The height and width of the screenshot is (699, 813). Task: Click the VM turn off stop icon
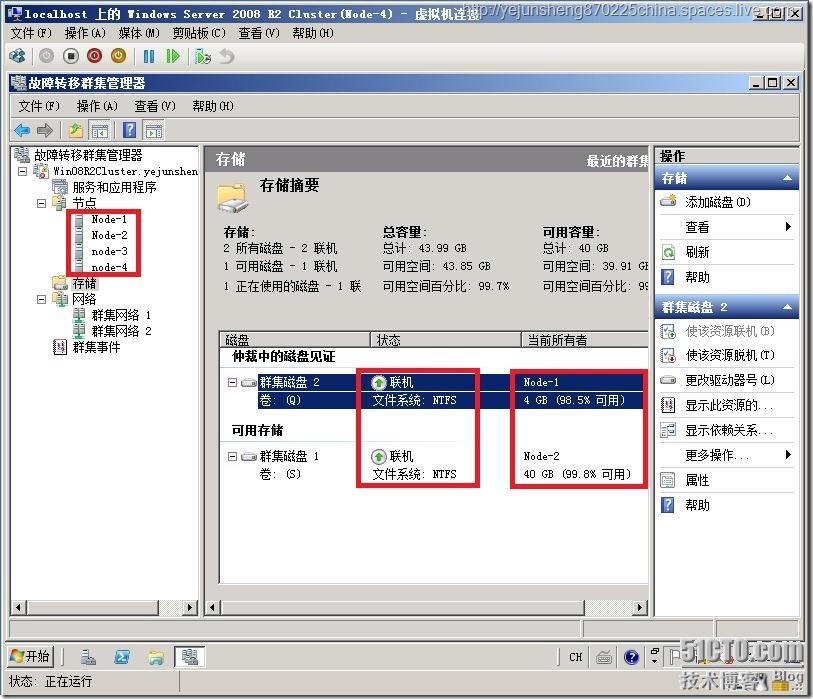71,56
